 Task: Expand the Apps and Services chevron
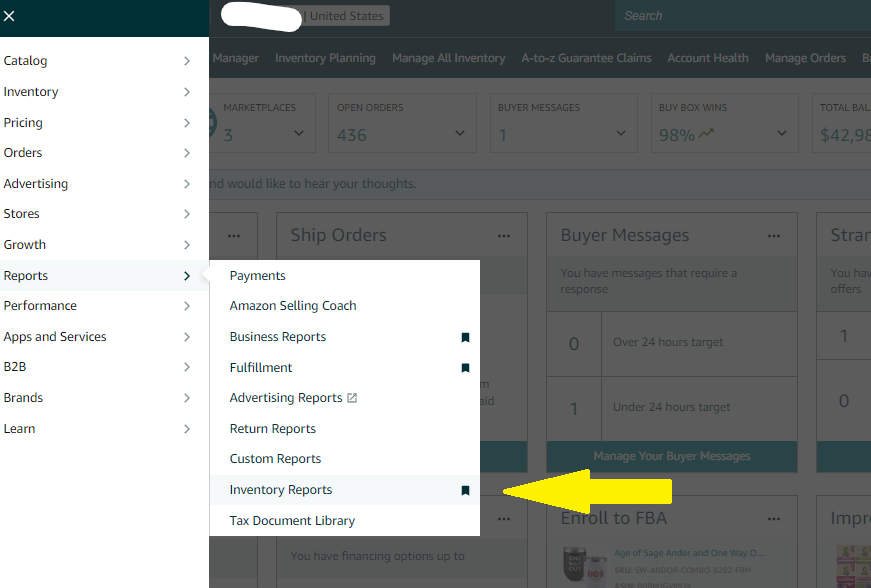(187, 337)
